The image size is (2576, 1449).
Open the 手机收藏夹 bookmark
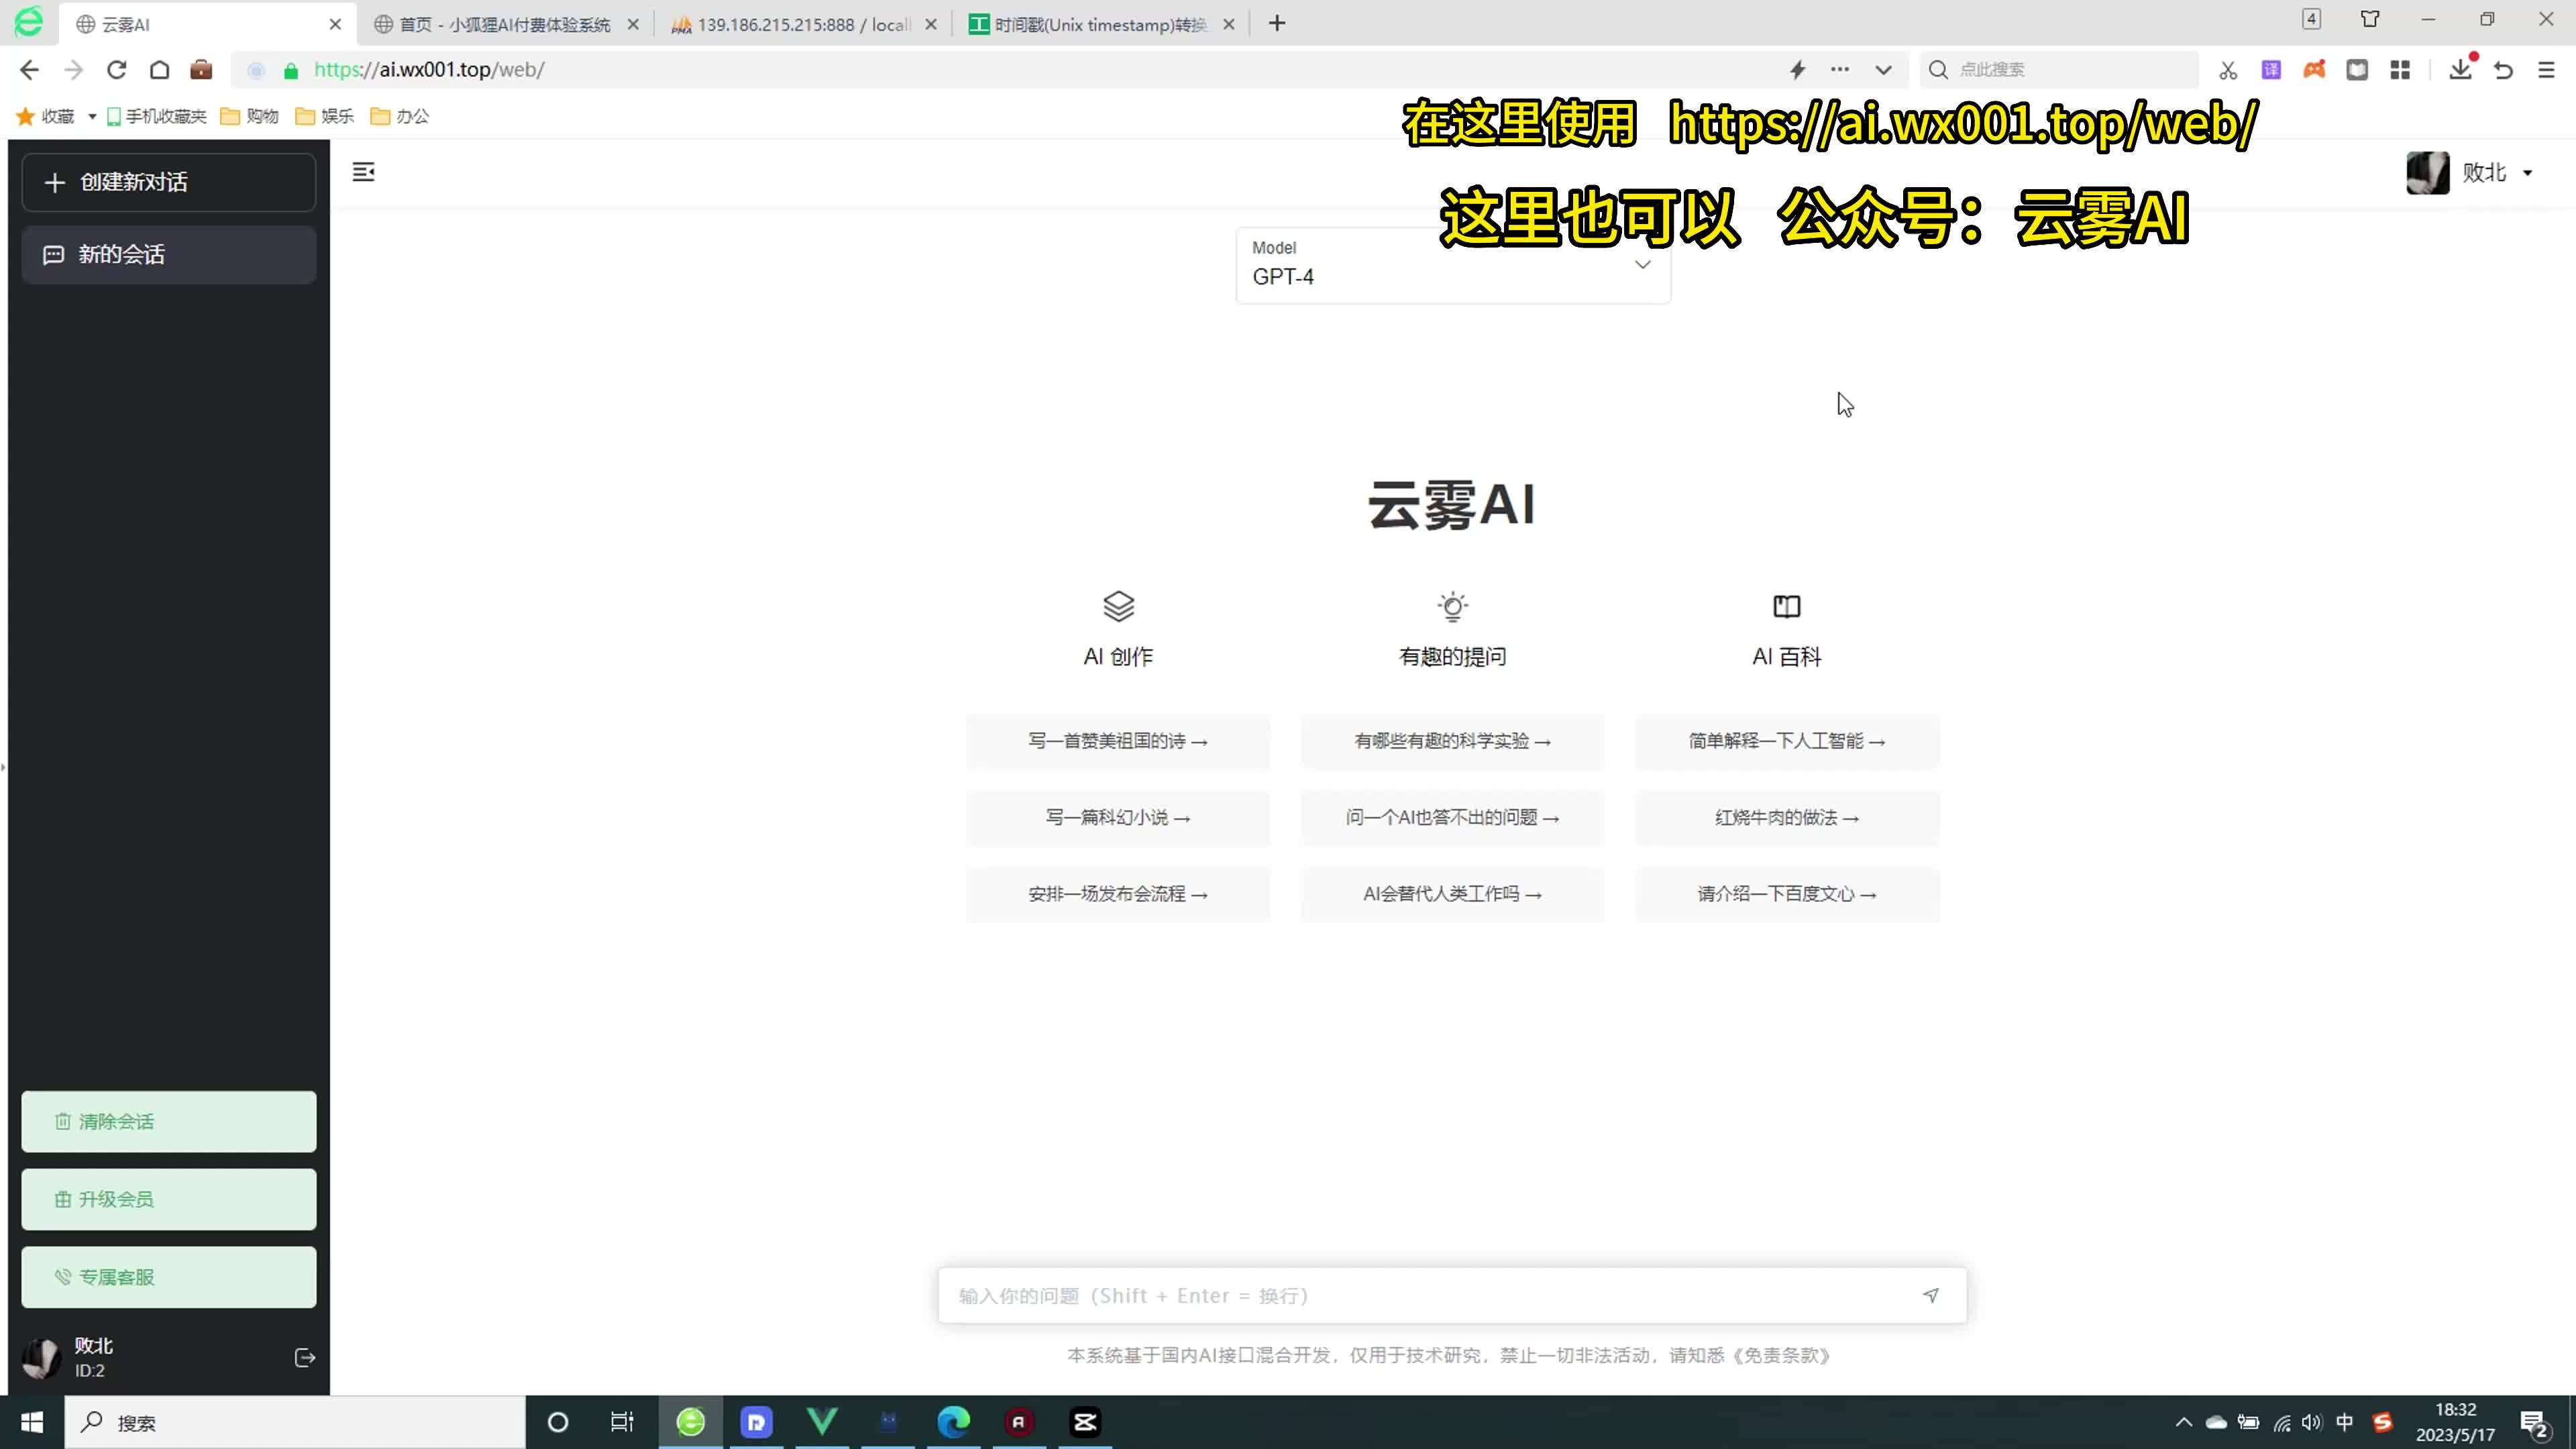(x=156, y=116)
